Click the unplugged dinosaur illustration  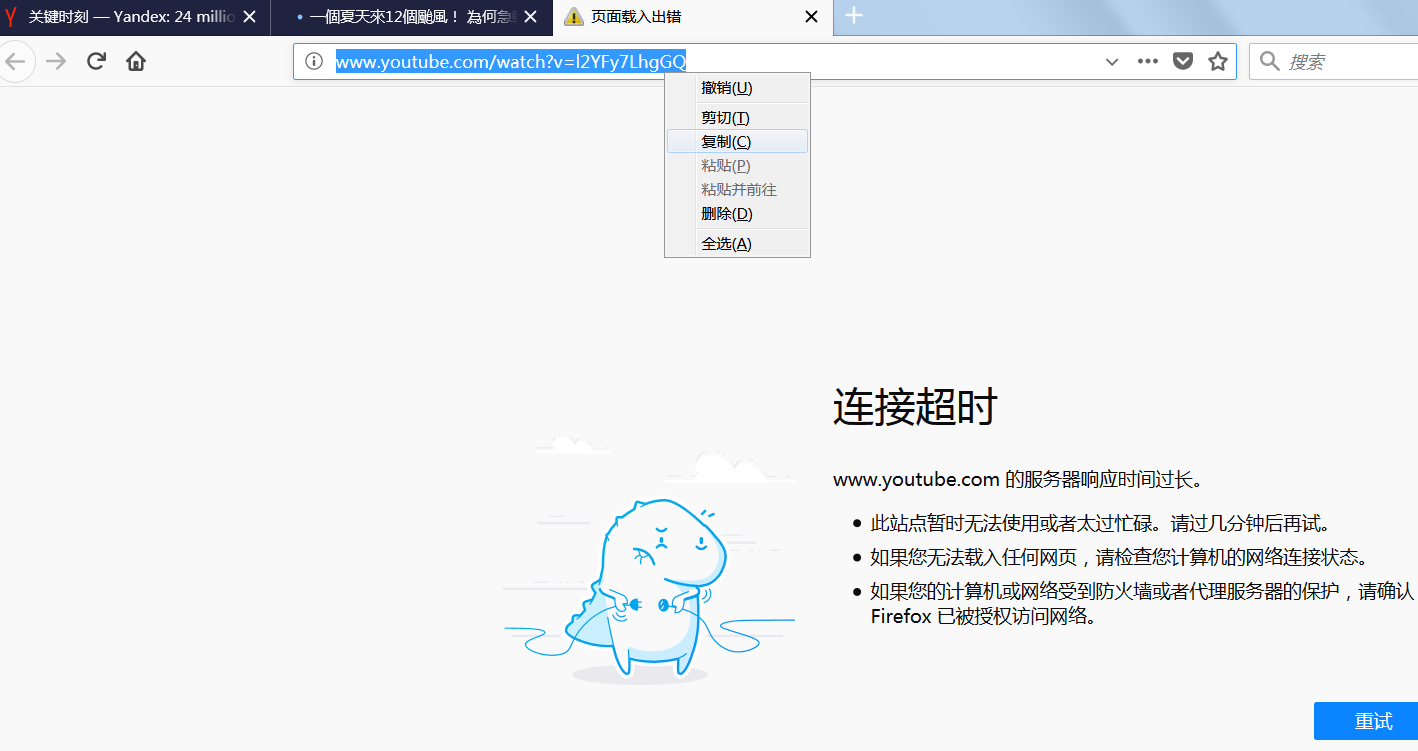tap(650, 560)
